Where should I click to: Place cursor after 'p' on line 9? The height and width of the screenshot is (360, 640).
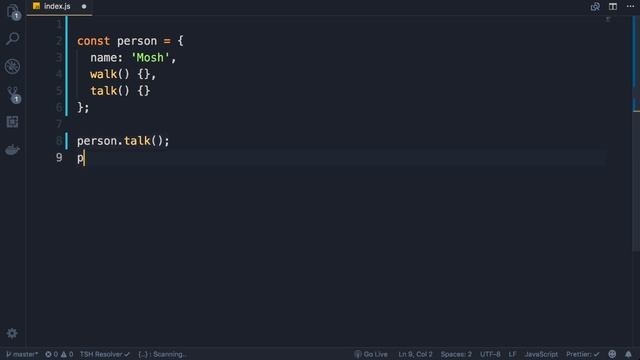(x=84, y=158)
